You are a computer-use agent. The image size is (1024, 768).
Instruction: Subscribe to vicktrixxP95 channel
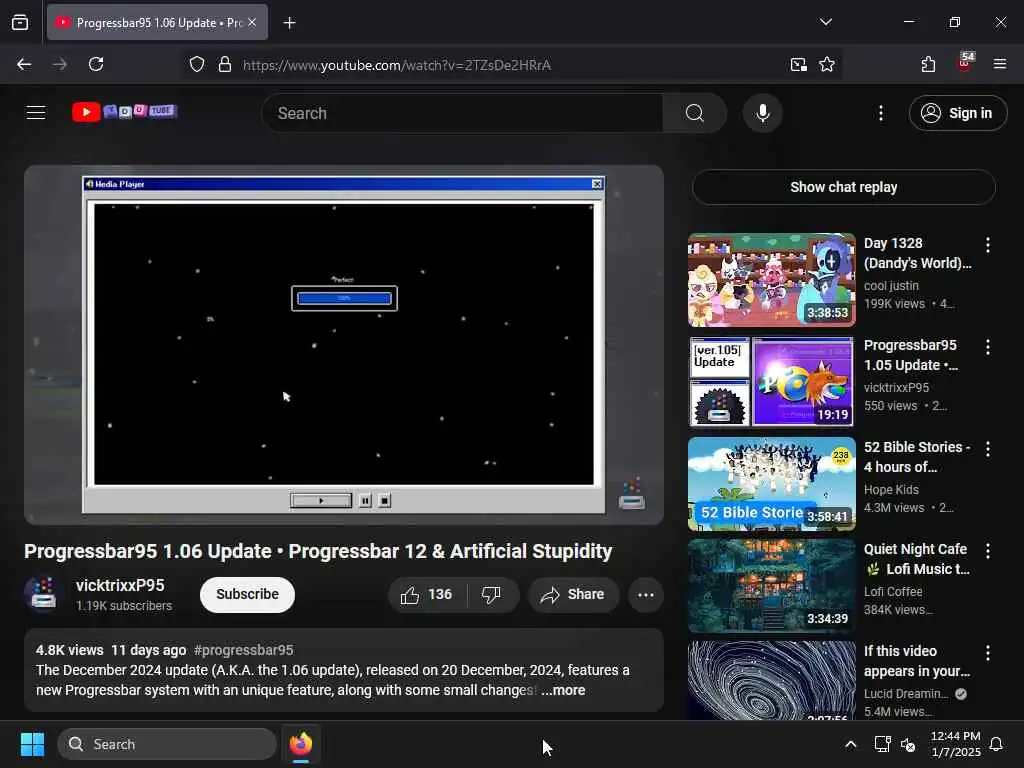(x=247, y=594)
